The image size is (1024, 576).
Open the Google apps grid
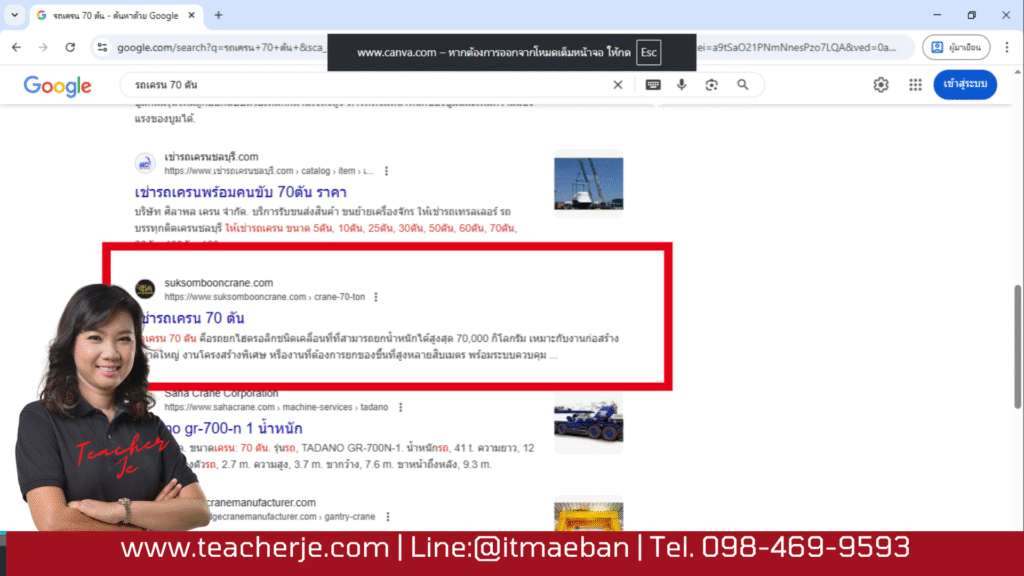pos(915,85)
